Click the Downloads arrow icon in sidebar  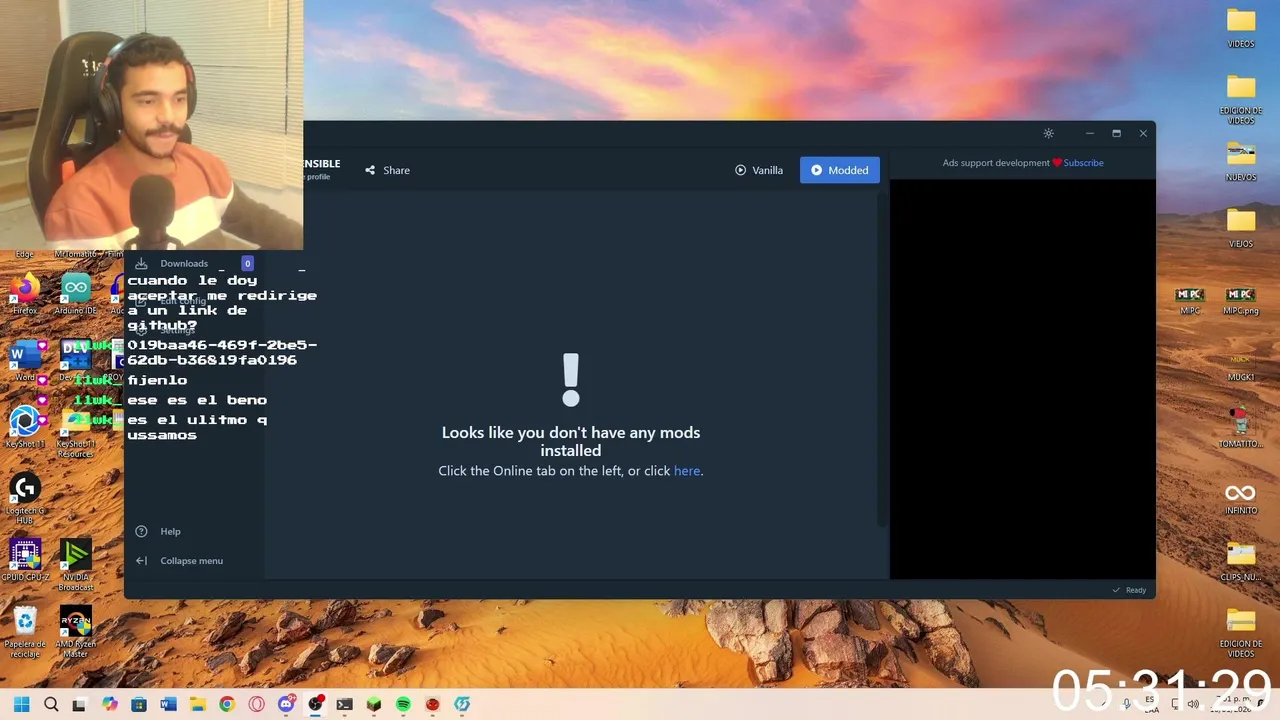tap(141, 264)
